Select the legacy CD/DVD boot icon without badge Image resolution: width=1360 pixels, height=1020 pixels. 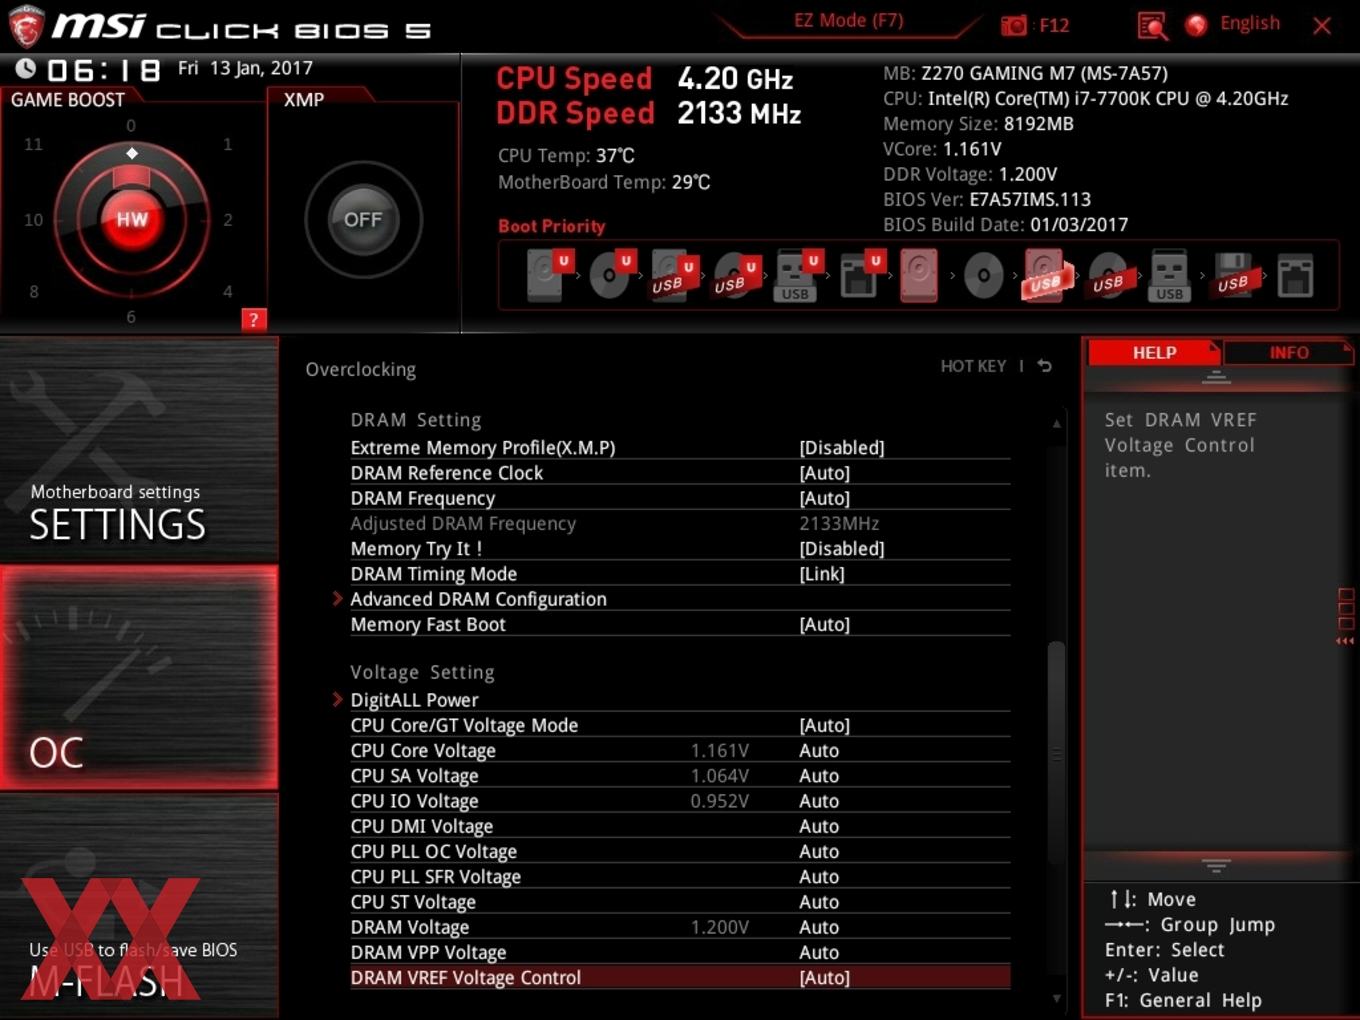983,275
